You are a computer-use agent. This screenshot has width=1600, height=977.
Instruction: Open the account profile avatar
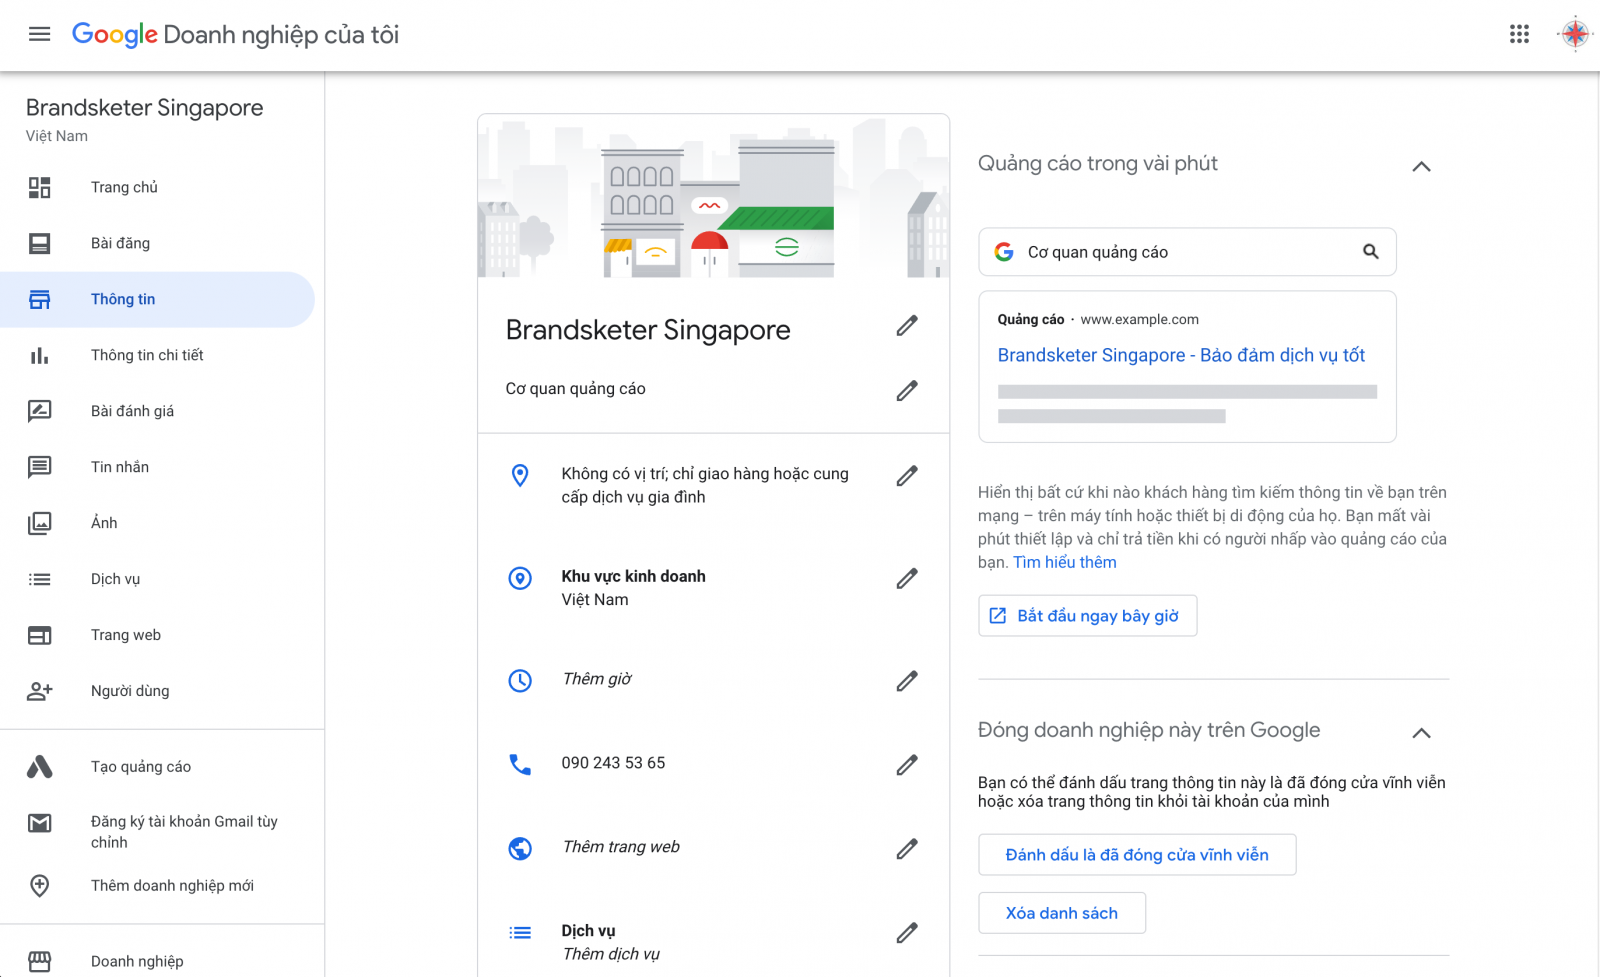coord(1575,34)
